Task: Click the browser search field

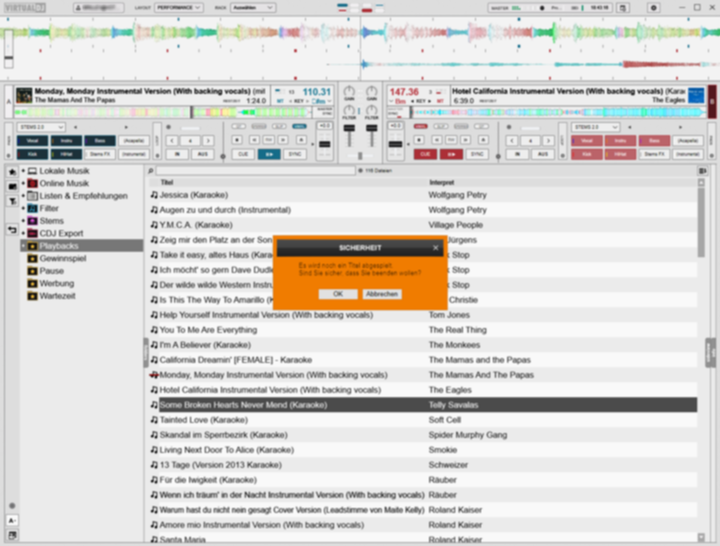Action: pyautogui.click(x=255, y=171)
